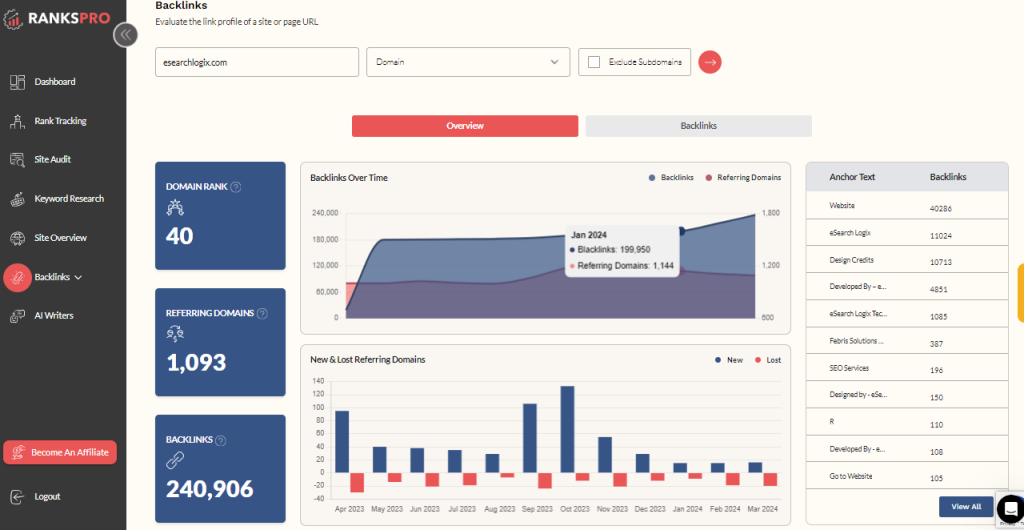Click the 40286 backlinks value
Viewport: 1024px width, 530px height.
(x=940, y=209)
